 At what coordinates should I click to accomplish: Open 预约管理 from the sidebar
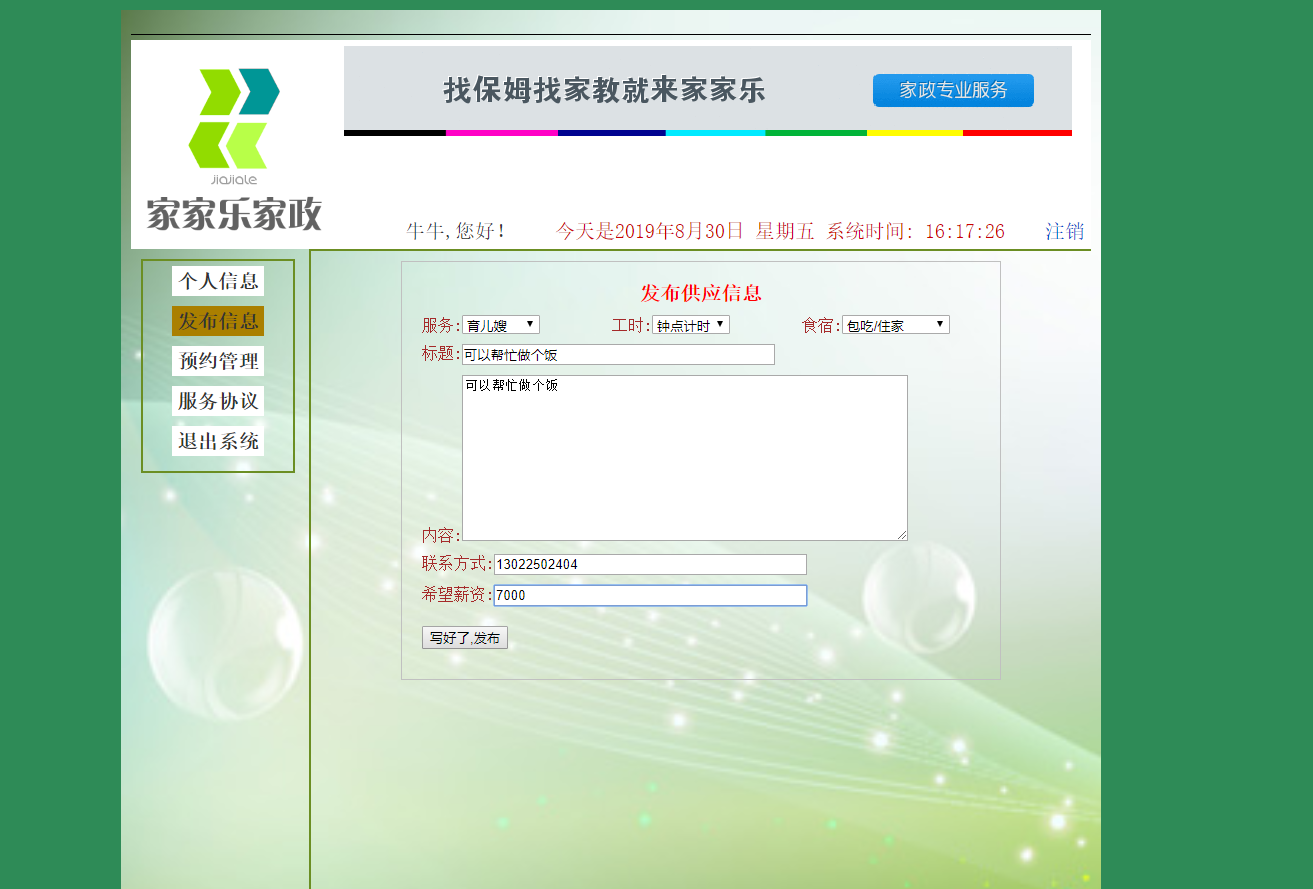pyautogui.click(x=217, y=361)
